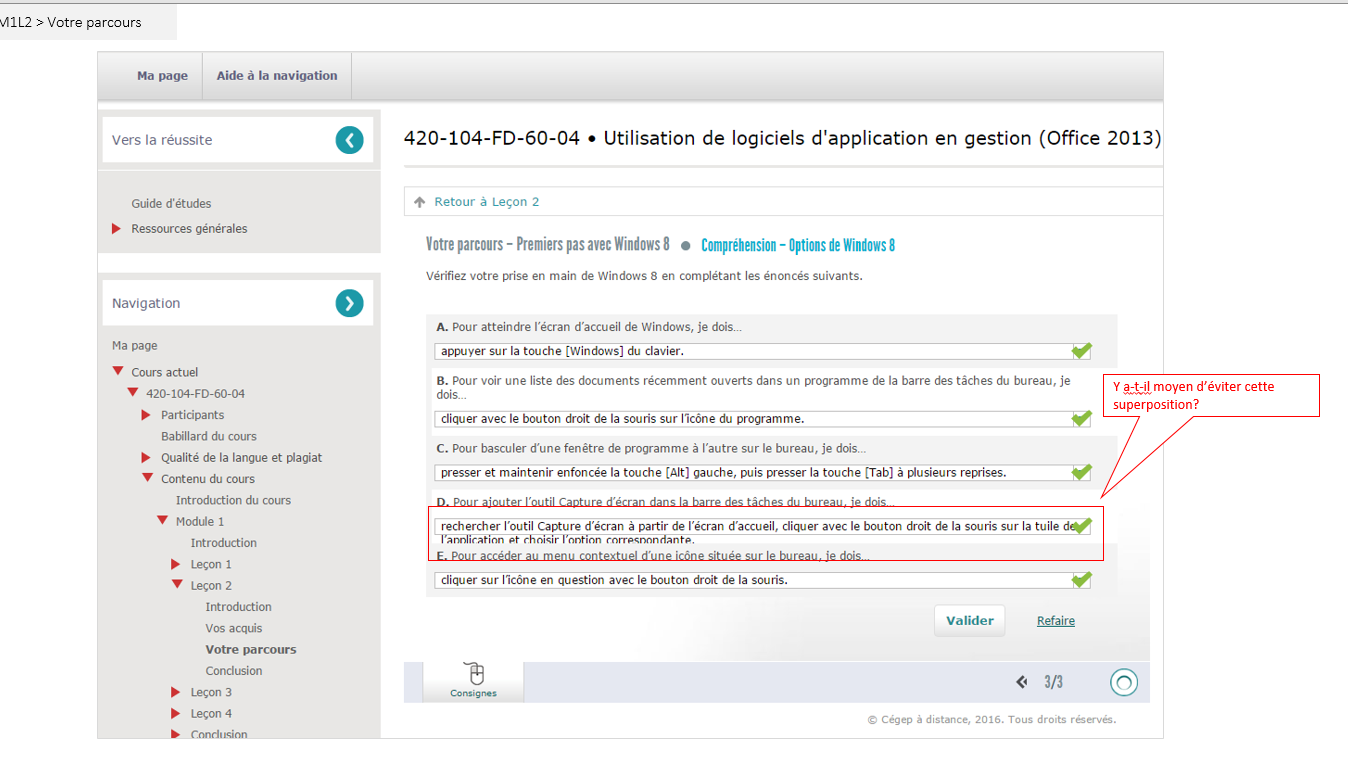Open Aide à la navigation tab
1348x772 pixels.
pyautogui.click(x=277, y=76)
